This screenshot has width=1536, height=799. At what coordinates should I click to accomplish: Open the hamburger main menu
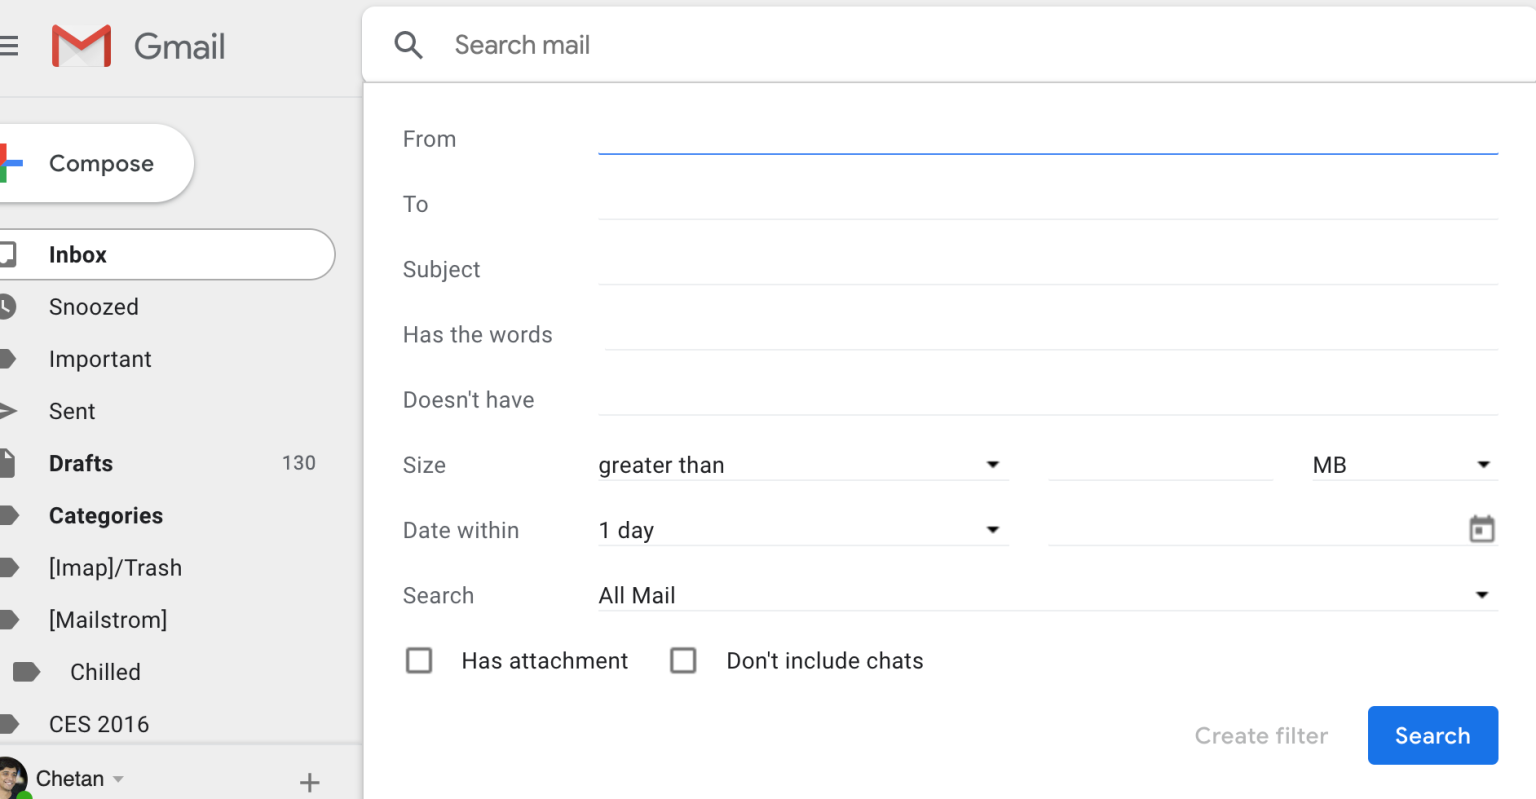9,46
